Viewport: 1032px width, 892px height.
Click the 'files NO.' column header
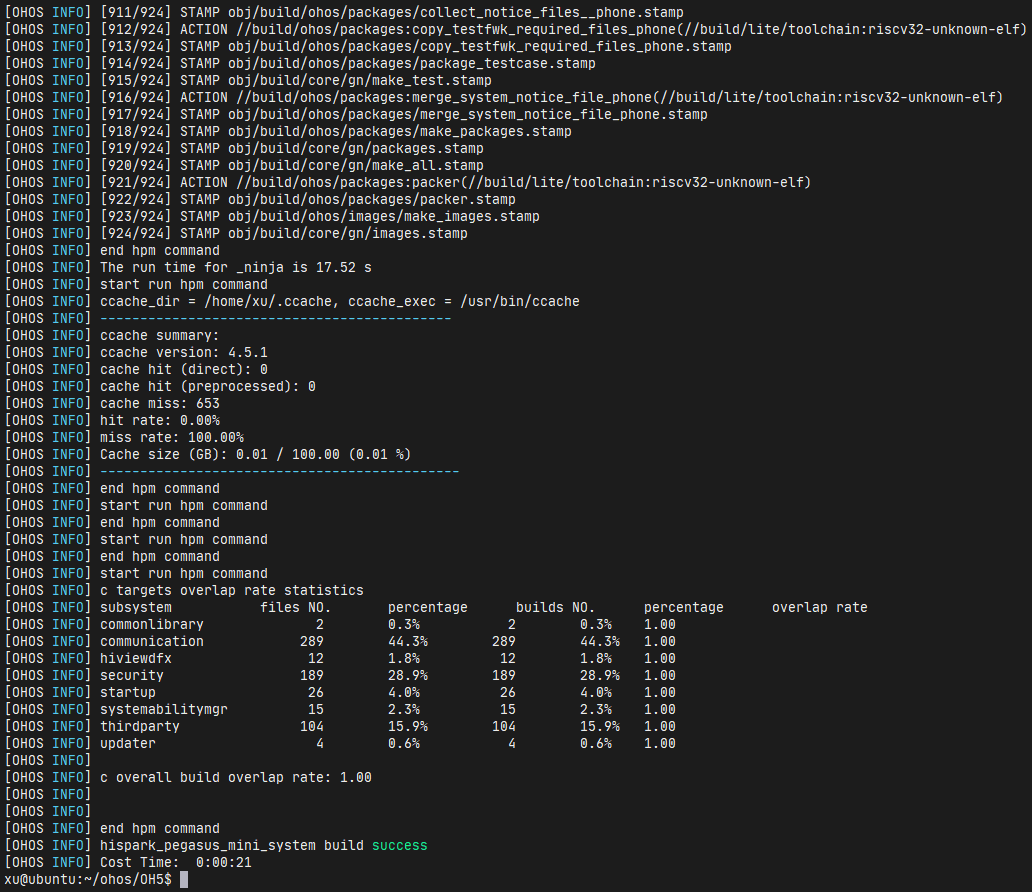[x=296, y=607]
